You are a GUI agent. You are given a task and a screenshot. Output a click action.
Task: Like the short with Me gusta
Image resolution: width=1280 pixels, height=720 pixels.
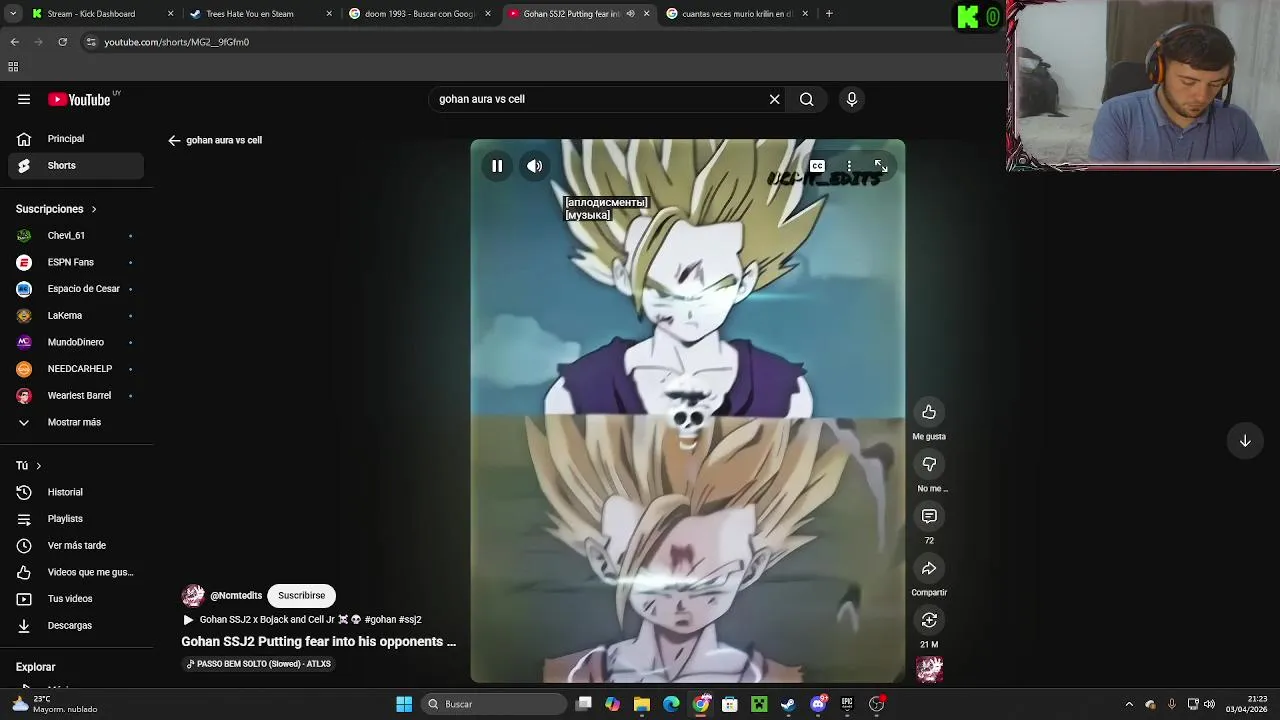929,412
